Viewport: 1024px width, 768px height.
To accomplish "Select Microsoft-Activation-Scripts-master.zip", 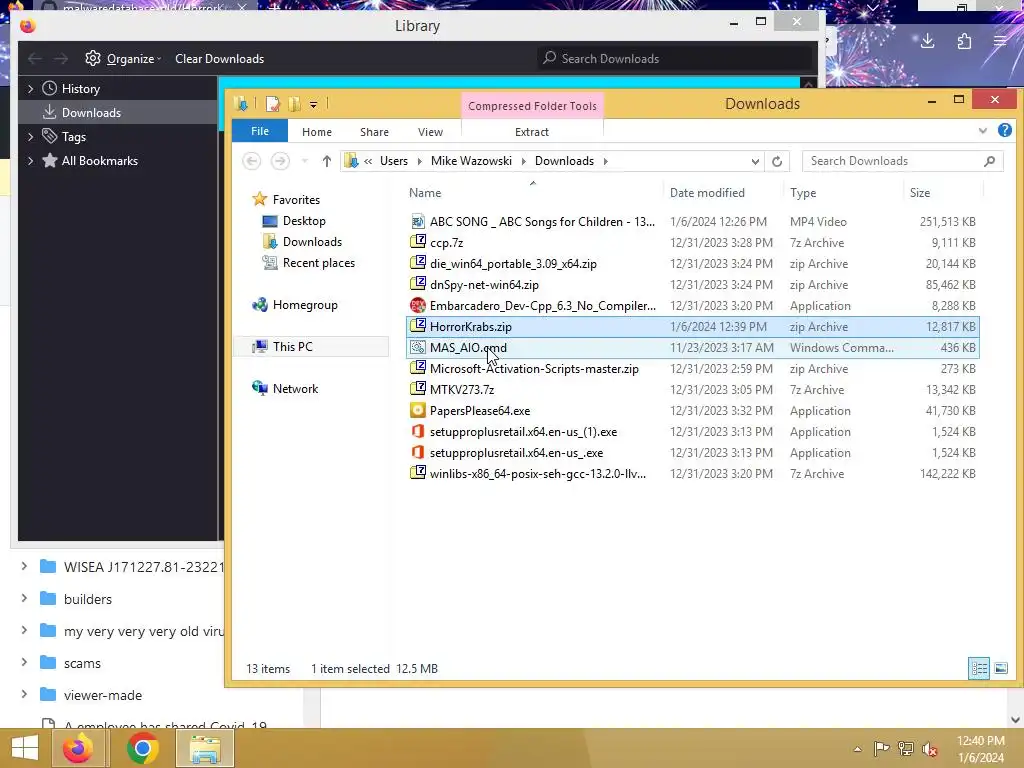I will 692,368.
